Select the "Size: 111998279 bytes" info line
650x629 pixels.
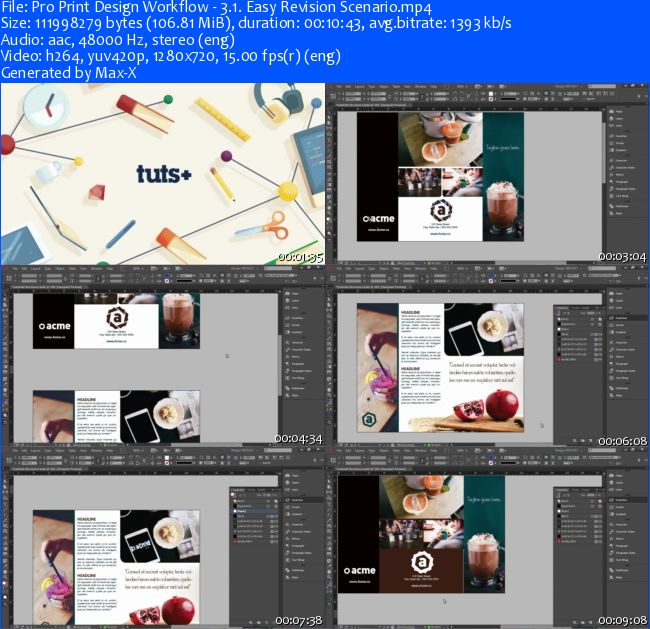click(256, 23)
